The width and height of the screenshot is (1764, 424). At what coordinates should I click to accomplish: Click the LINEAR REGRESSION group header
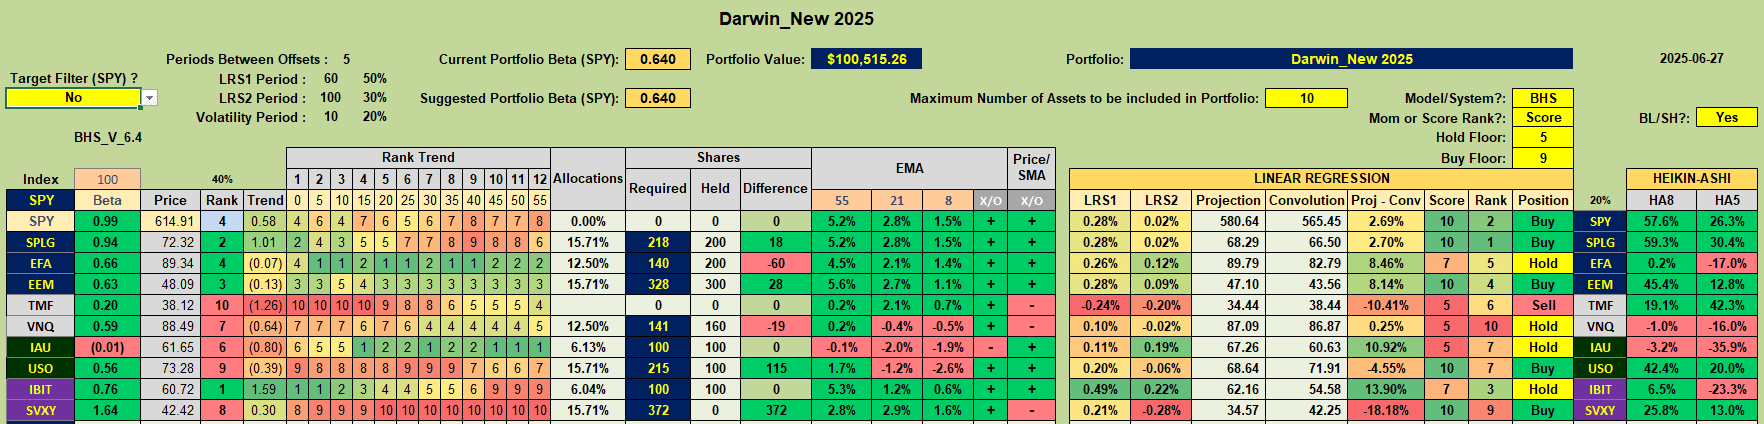point(1321,178)
